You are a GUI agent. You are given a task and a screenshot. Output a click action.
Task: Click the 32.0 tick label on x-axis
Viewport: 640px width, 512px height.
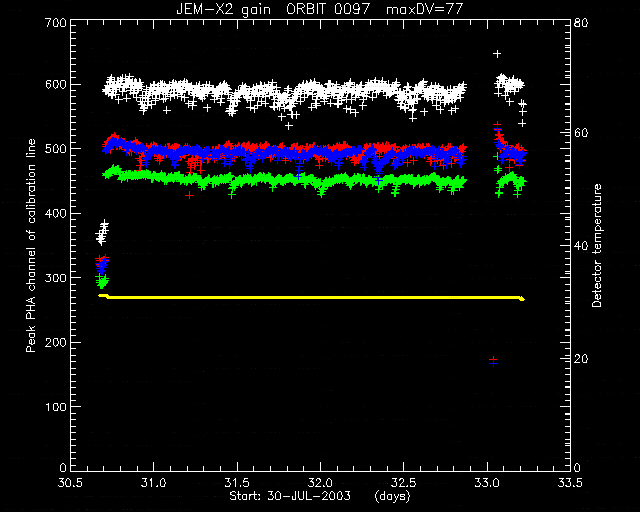321,483
